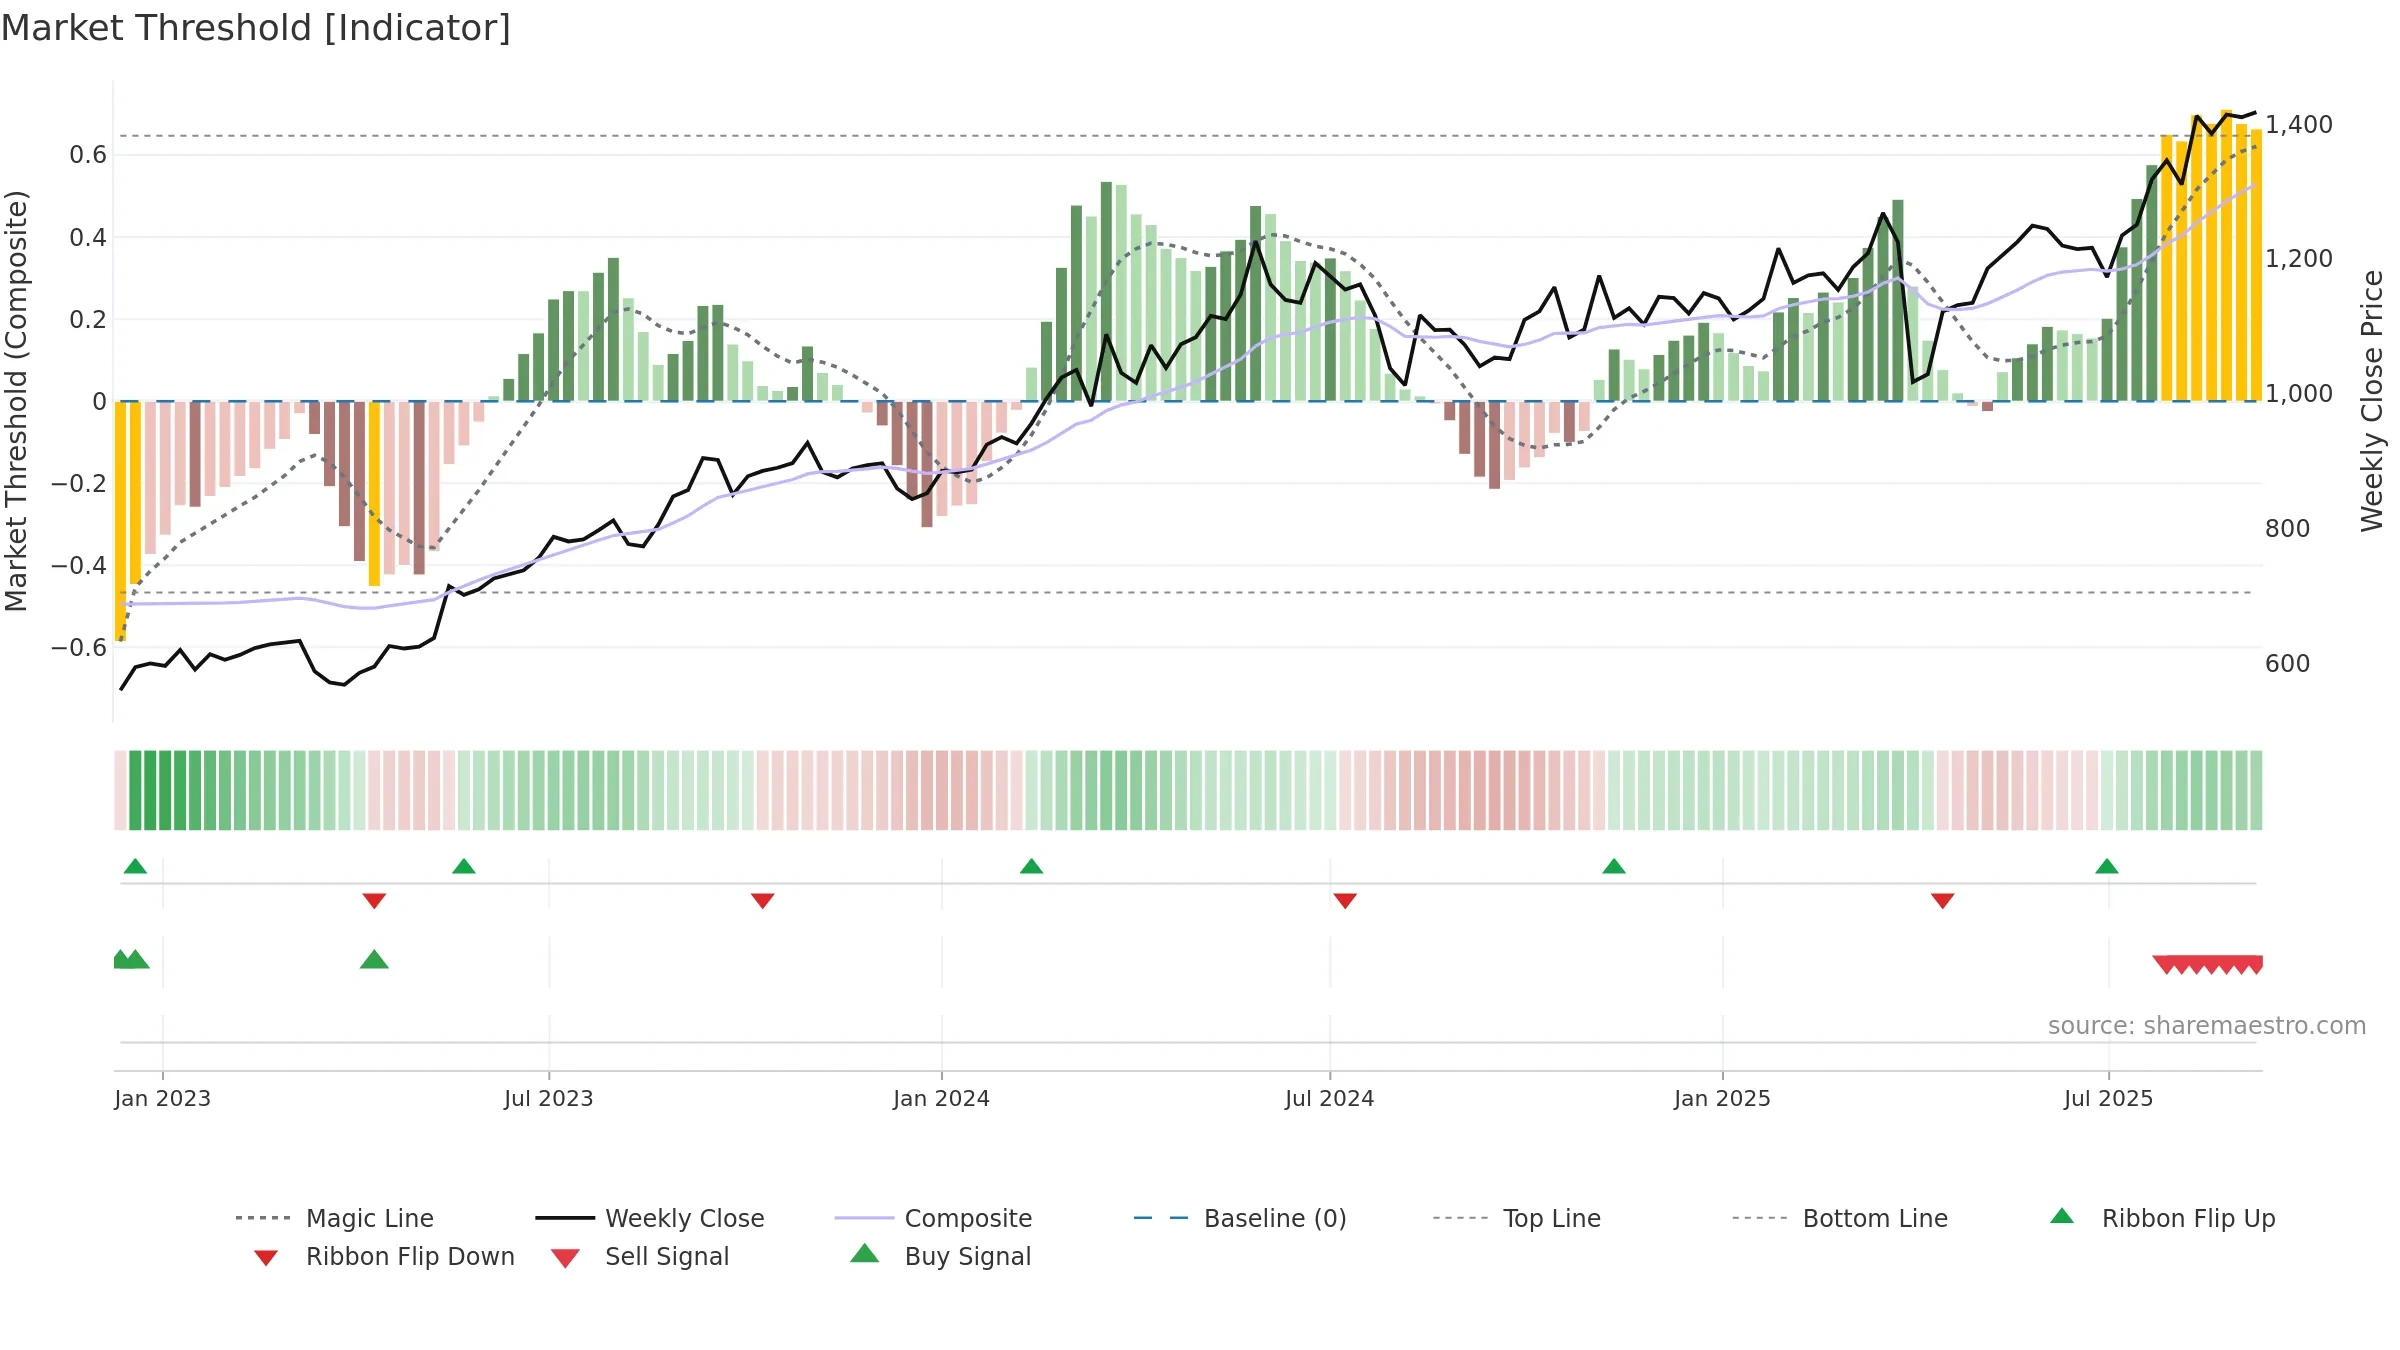Click the Ribbon Flip Up marker after Jan 2024
This screenshot has width=2400, height=1350.
tap(1032, 866)
